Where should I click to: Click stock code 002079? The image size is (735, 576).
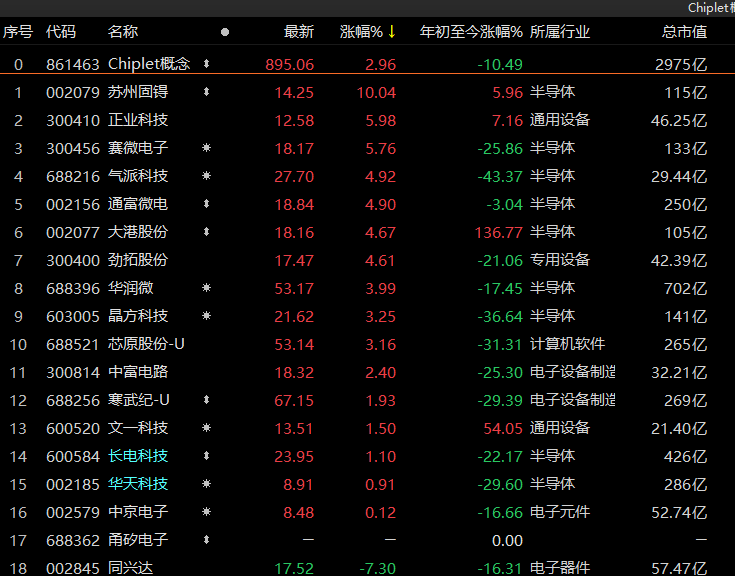(x=73, y=92)
